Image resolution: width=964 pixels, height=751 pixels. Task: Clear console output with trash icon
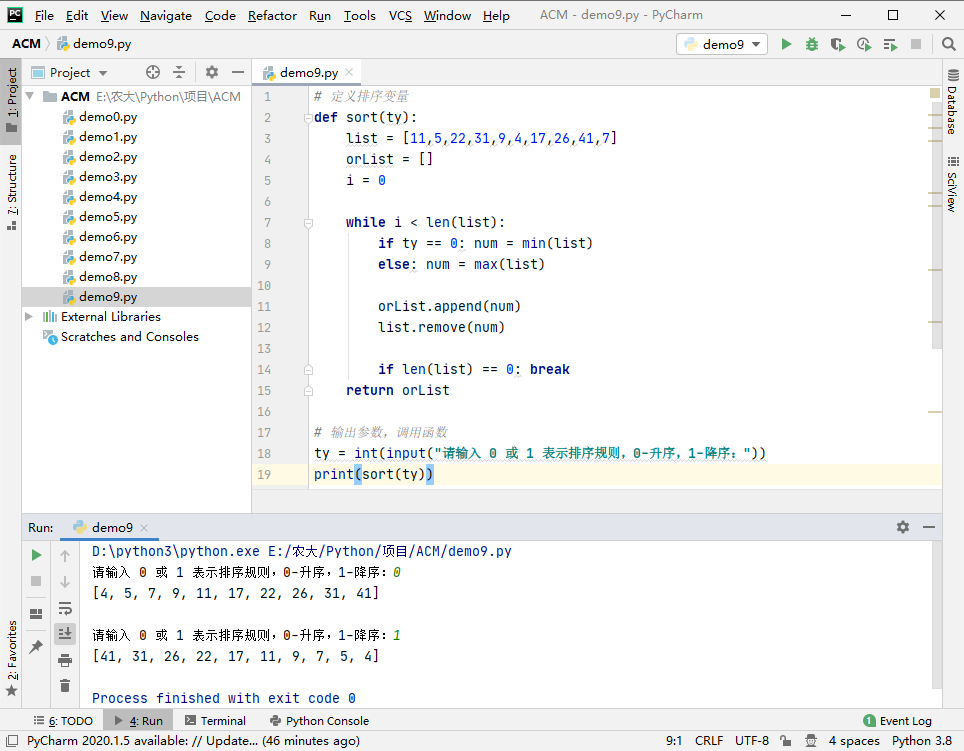(65, 685)
